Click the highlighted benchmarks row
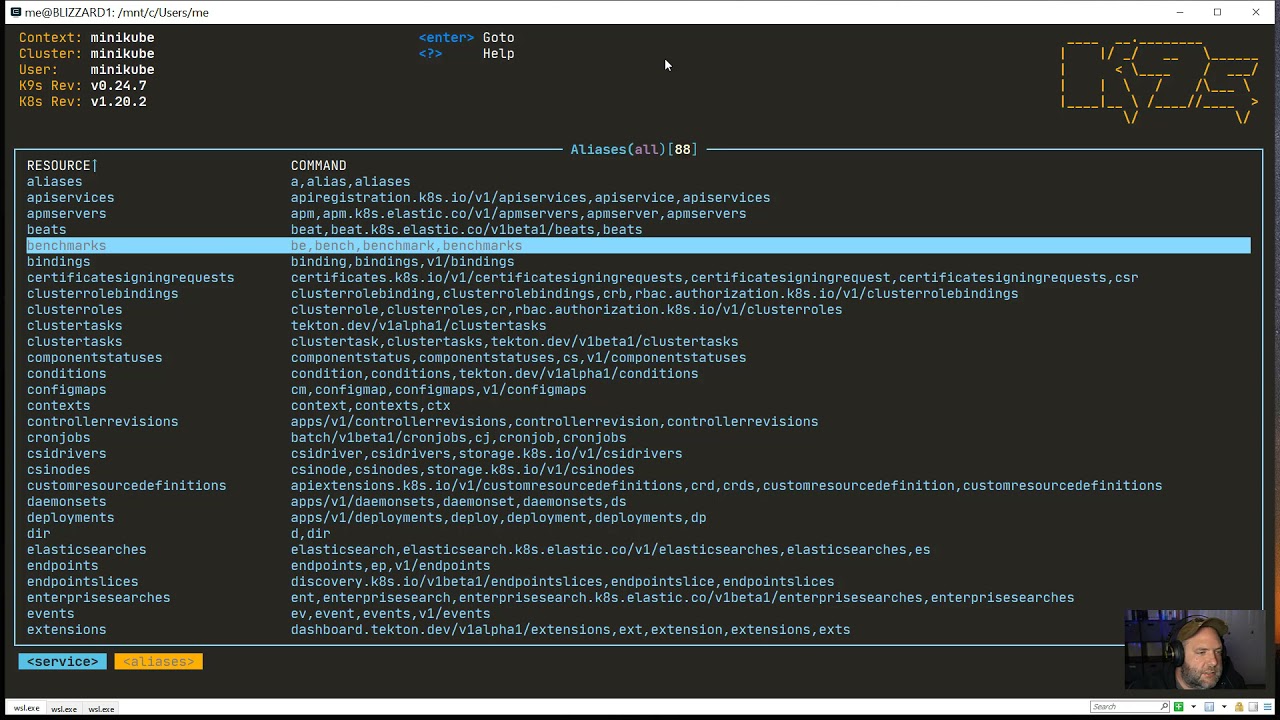 (638, 245)
